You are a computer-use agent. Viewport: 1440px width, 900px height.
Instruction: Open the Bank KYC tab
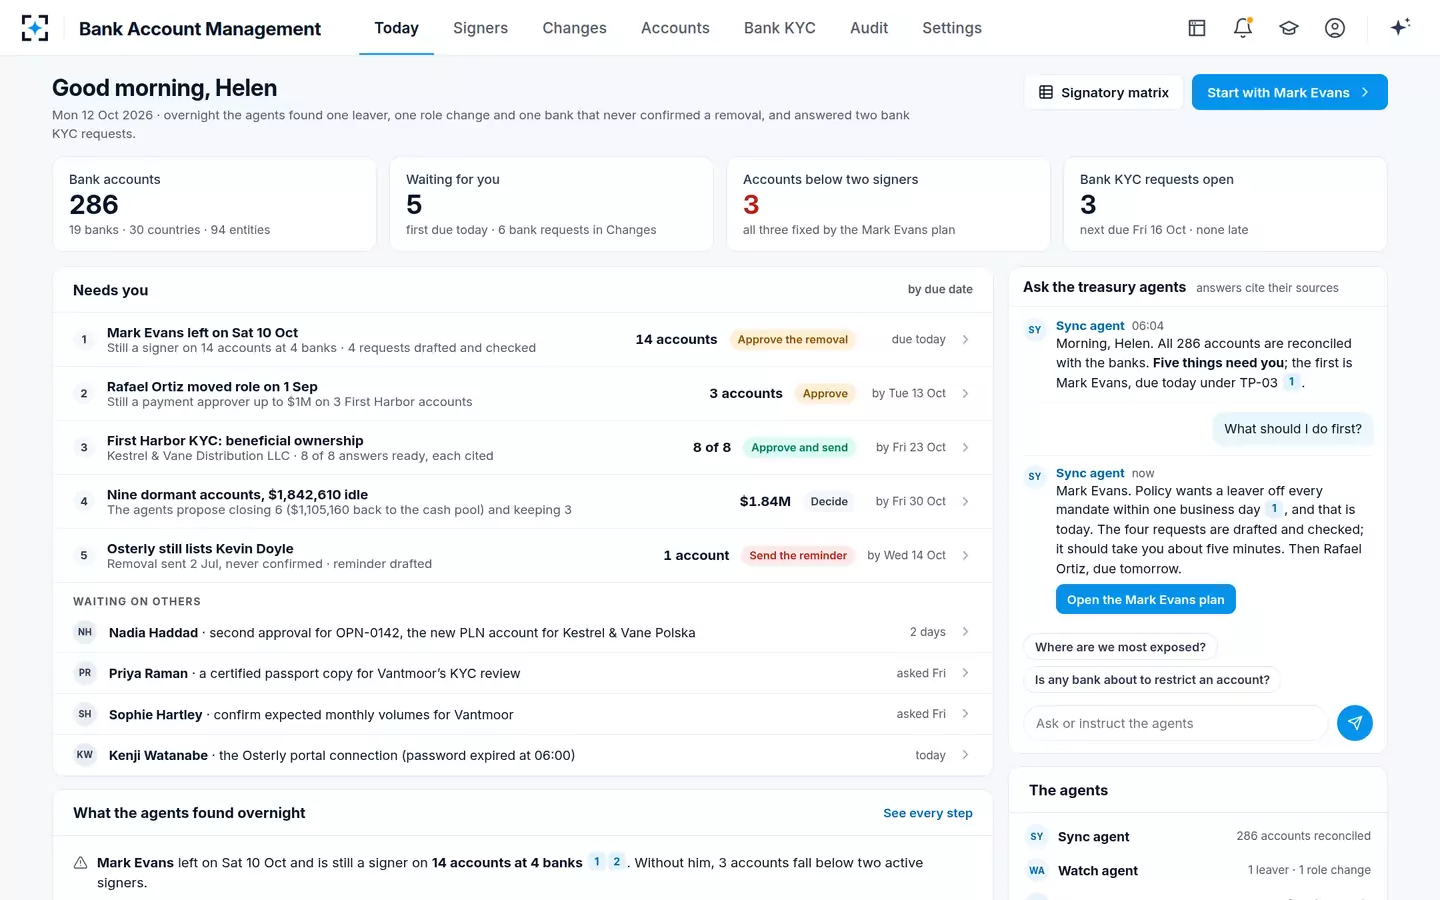click(780, 28)
